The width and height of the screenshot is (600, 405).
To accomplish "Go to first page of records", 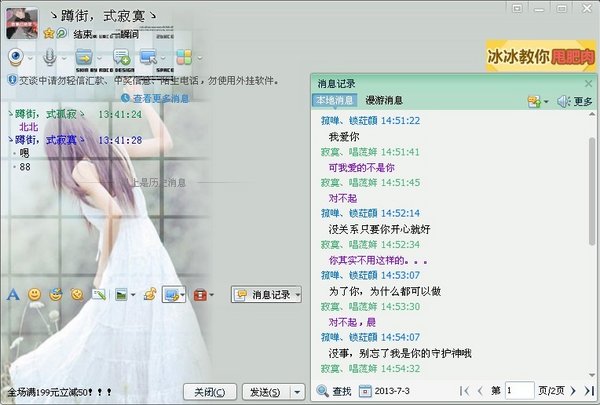I will (464, 391).
